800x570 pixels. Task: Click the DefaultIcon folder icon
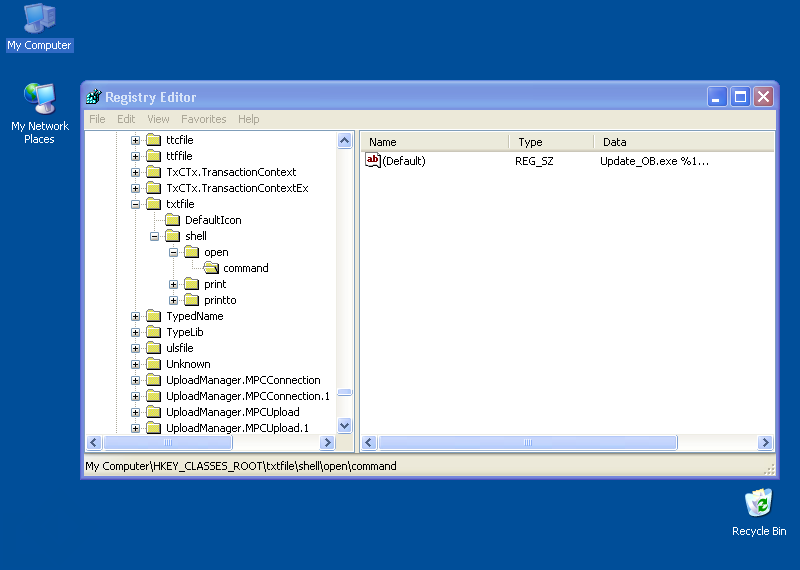172,220
